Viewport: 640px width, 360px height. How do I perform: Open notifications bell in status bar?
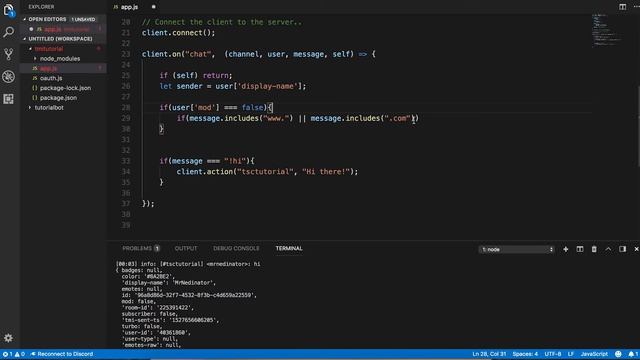tap(633, 354)
